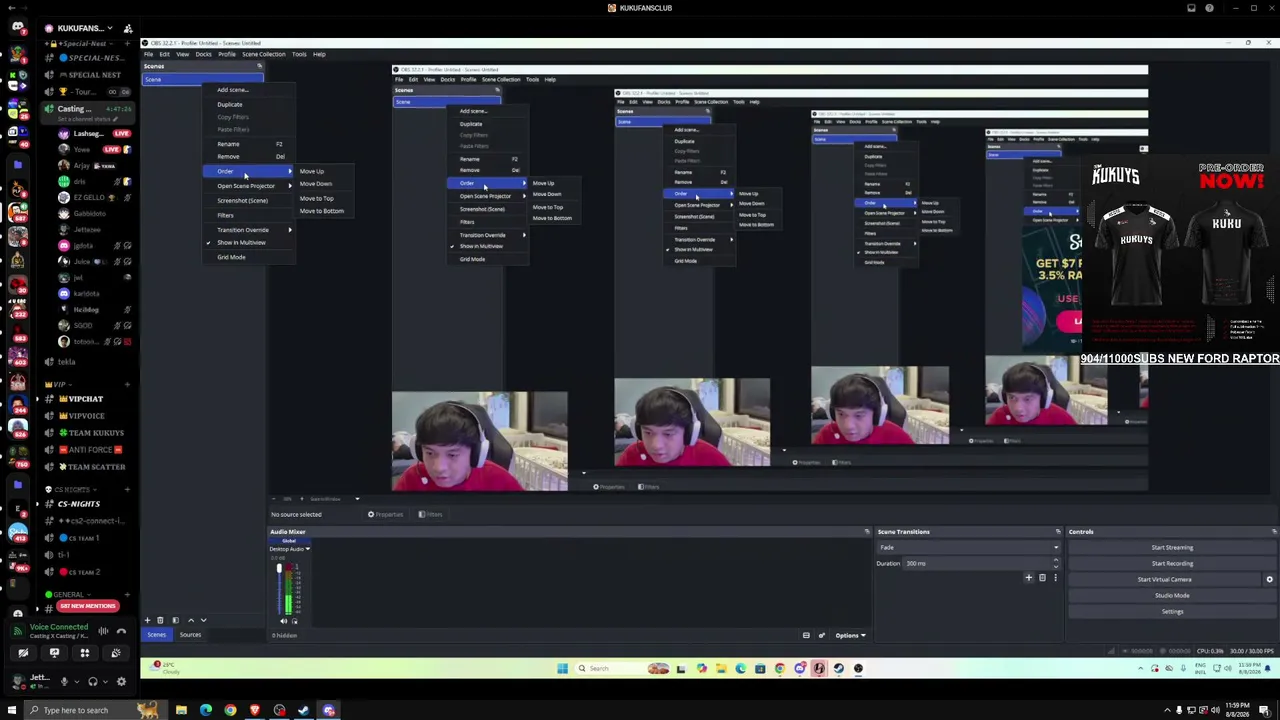This screenshot has height=720, width=1280.
Task: Share your screen in Discord voice panel
Action: (54, 653)
